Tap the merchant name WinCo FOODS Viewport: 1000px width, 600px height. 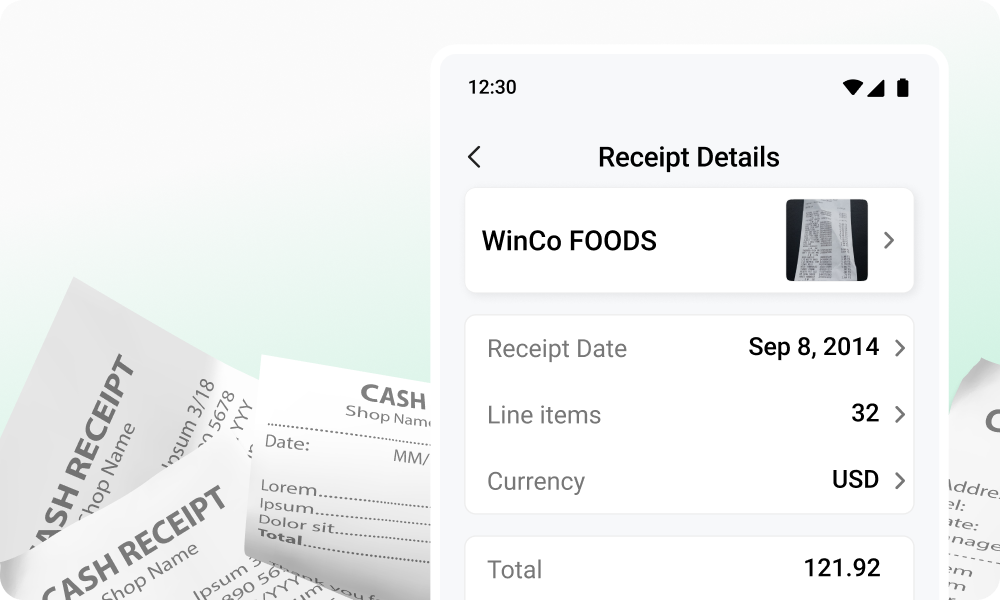pyautogui.click(x=570, y=241)
